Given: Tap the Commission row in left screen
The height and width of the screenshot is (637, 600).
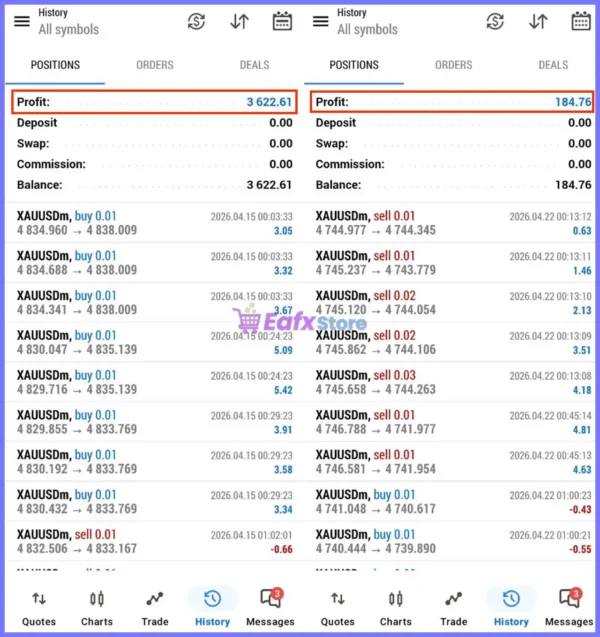Looking at the screenshot, I should pos(154,164).
